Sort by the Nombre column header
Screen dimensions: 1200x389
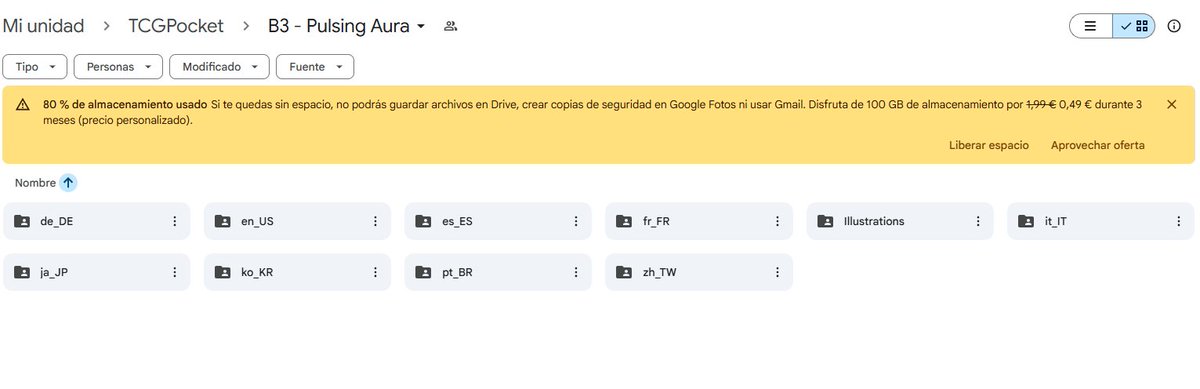(35, 183)
